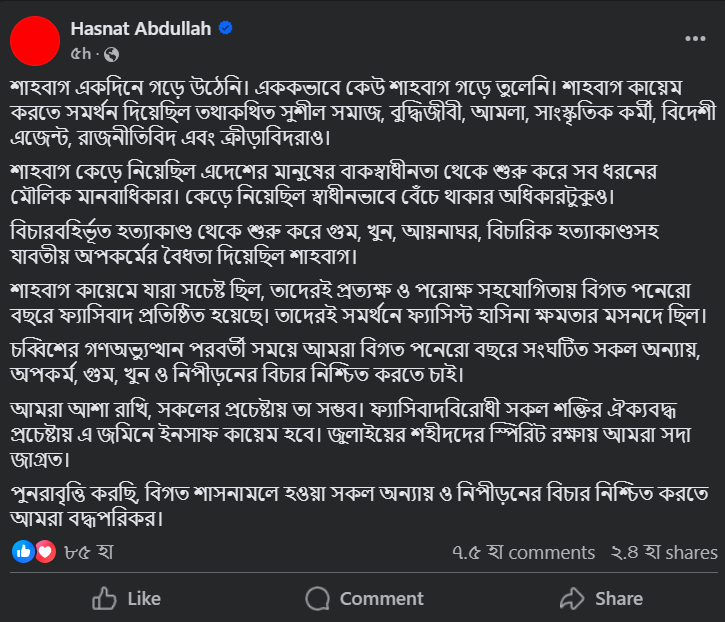
Task: Click the blue thumbs-up reaction icon
Action: tap(24, 552)
